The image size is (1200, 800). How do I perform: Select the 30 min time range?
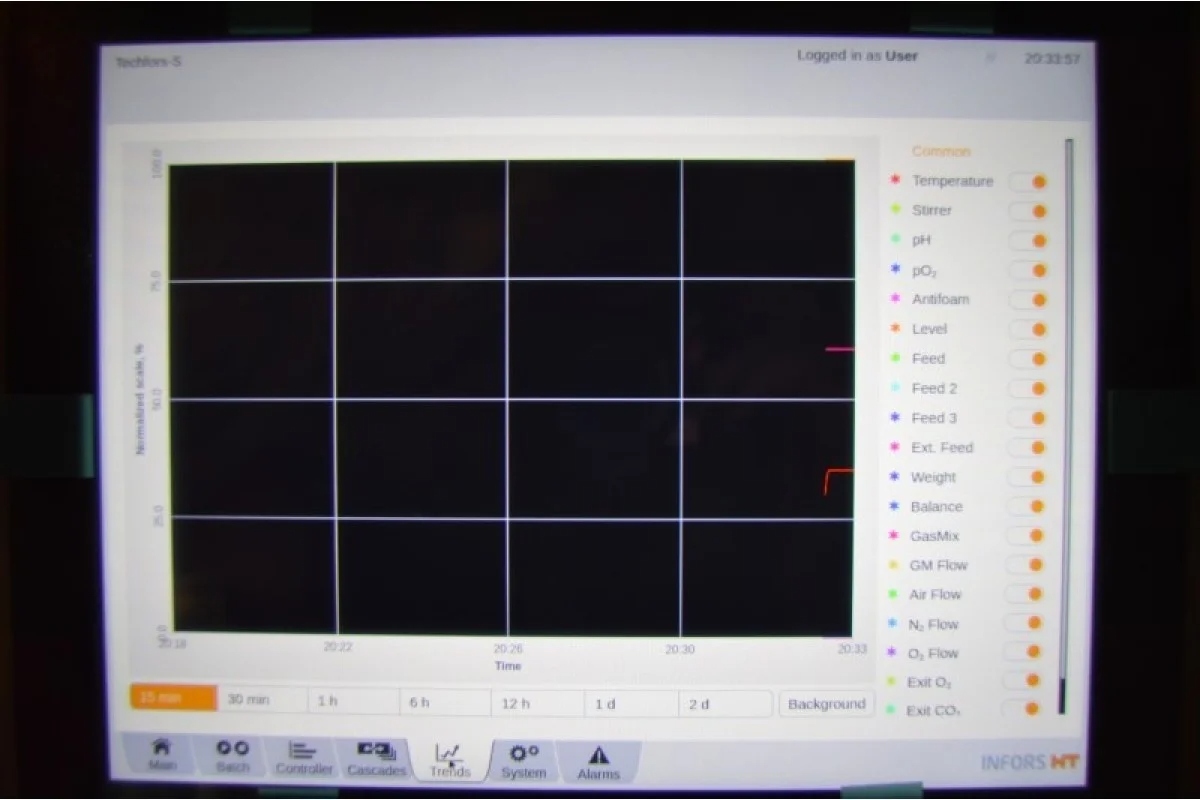pos(261,700)
